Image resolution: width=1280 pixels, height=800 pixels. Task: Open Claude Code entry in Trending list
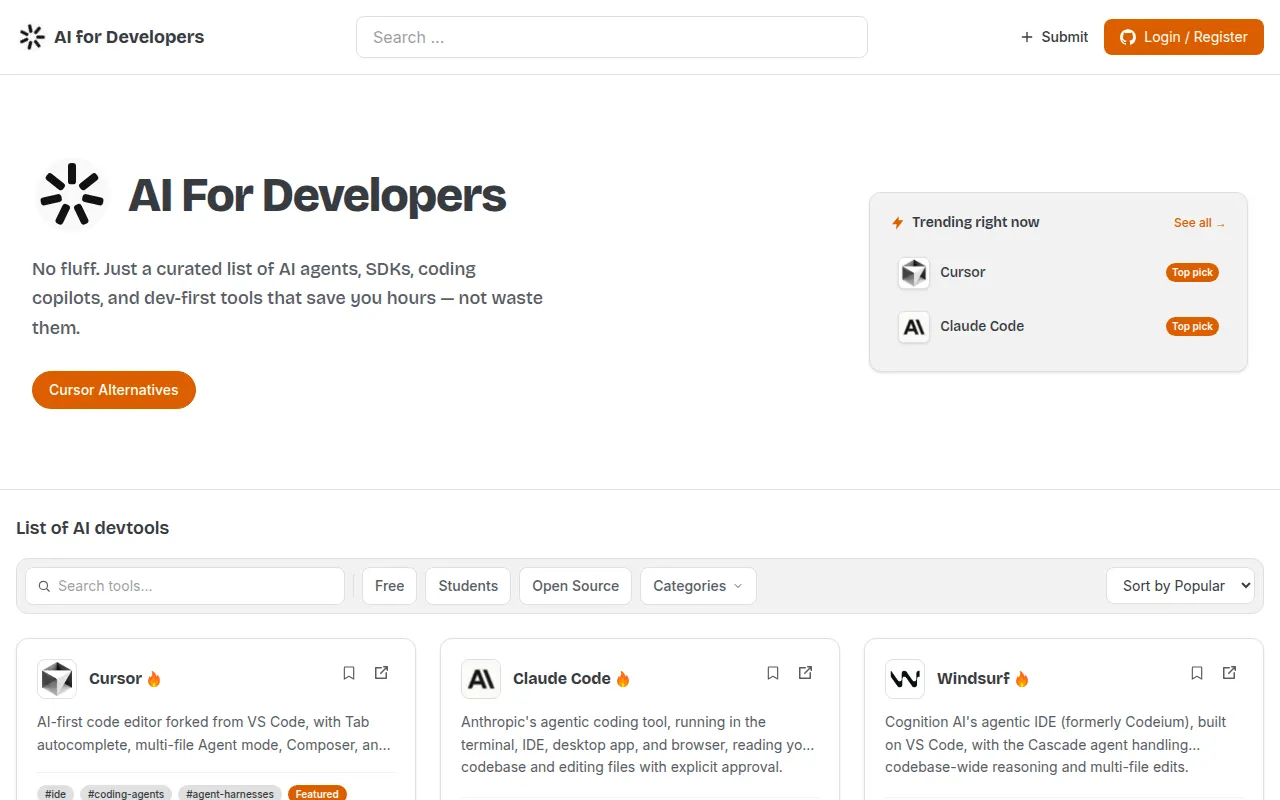(x=1059, y=327)
